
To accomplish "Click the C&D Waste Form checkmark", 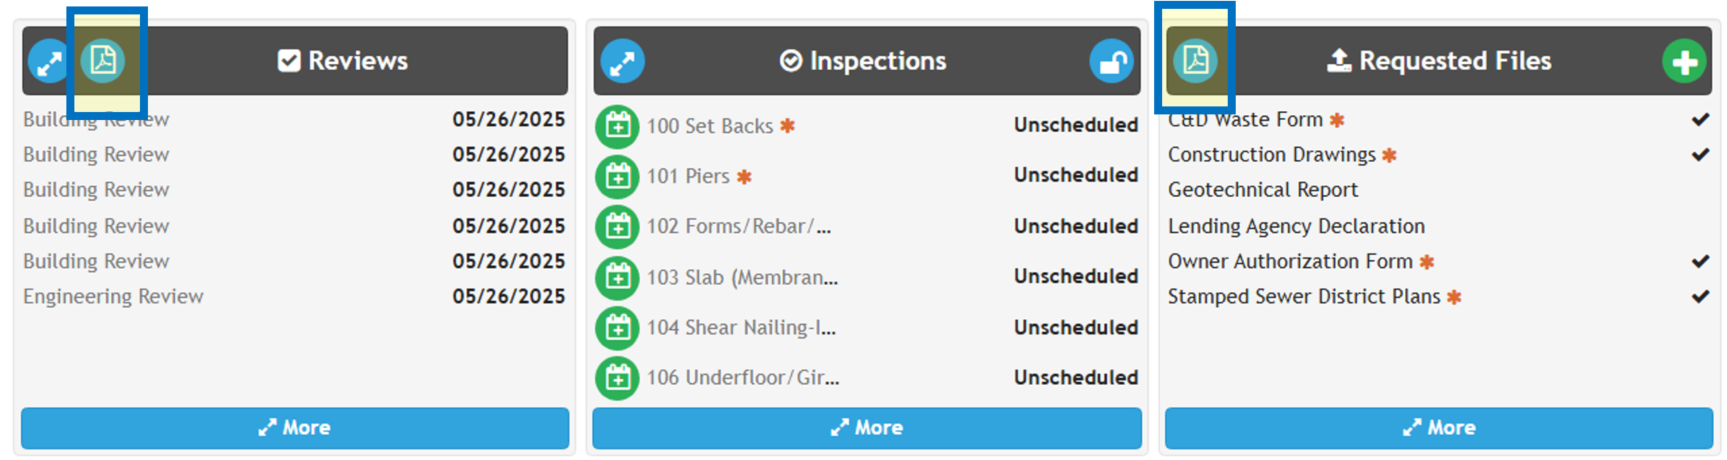I will pos(1700,120).
